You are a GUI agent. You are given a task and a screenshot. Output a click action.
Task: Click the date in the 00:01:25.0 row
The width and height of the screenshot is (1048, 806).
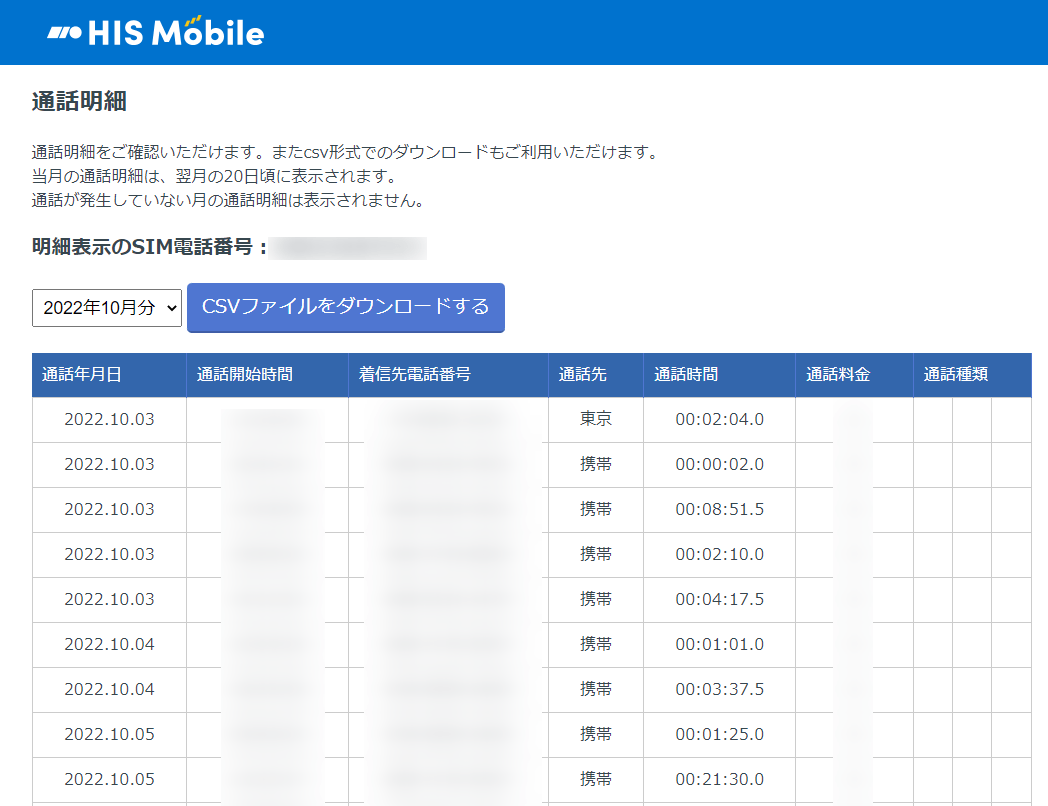pyautogui.click(x=109, y=734)
